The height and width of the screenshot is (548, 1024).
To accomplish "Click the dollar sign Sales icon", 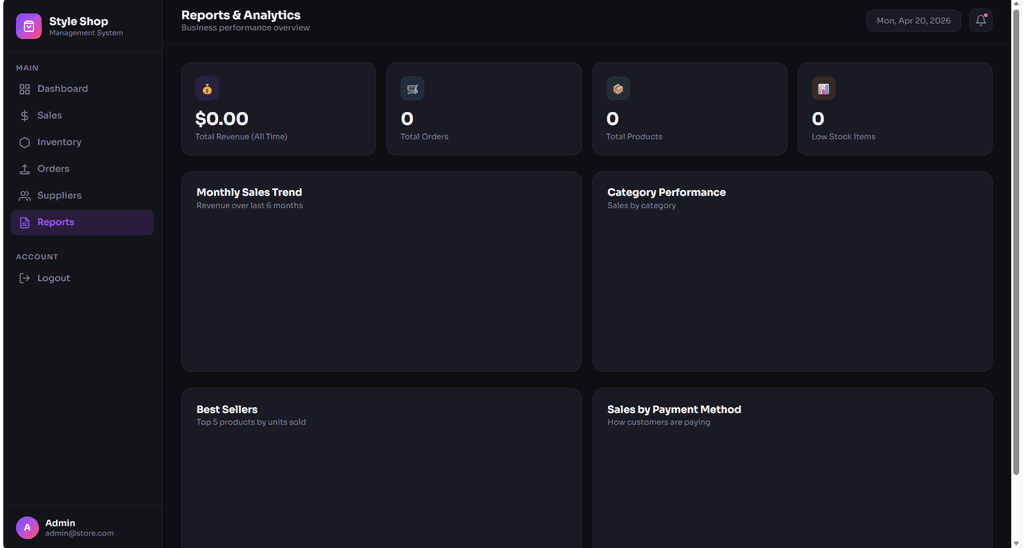I will 25,116.
